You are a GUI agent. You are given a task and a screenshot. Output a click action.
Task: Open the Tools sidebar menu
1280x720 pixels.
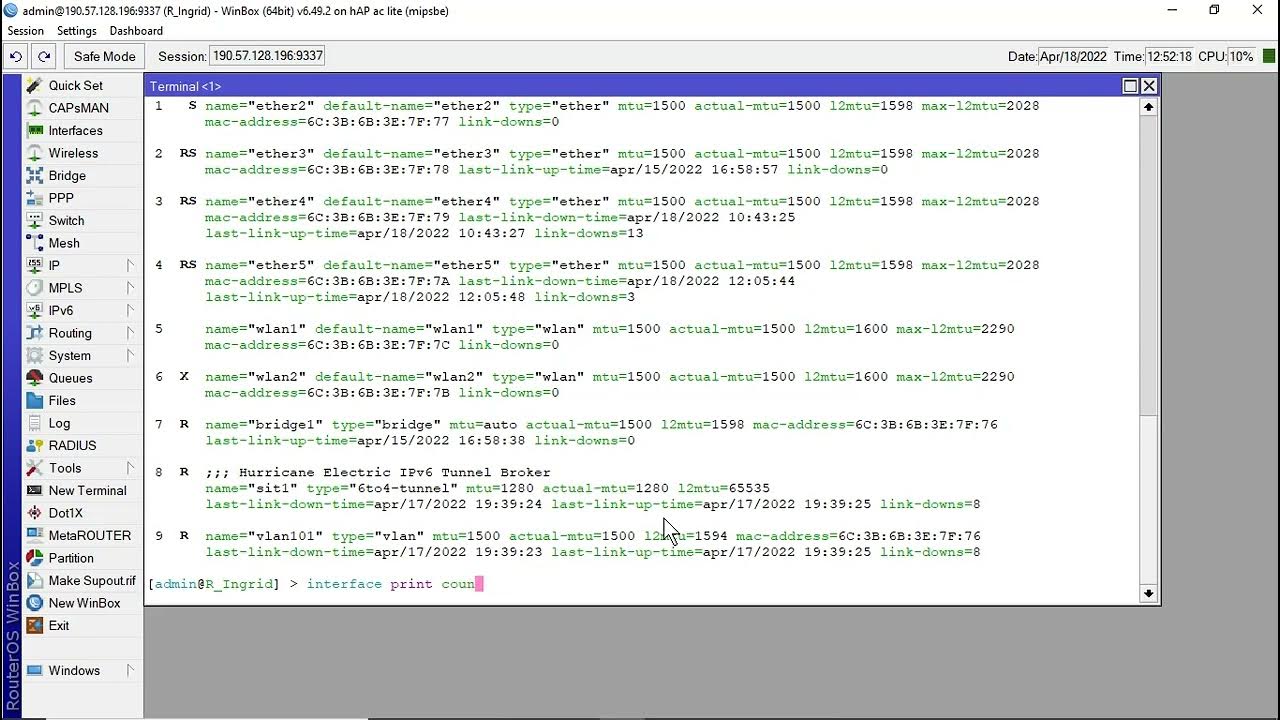click(x=65, y=468)
